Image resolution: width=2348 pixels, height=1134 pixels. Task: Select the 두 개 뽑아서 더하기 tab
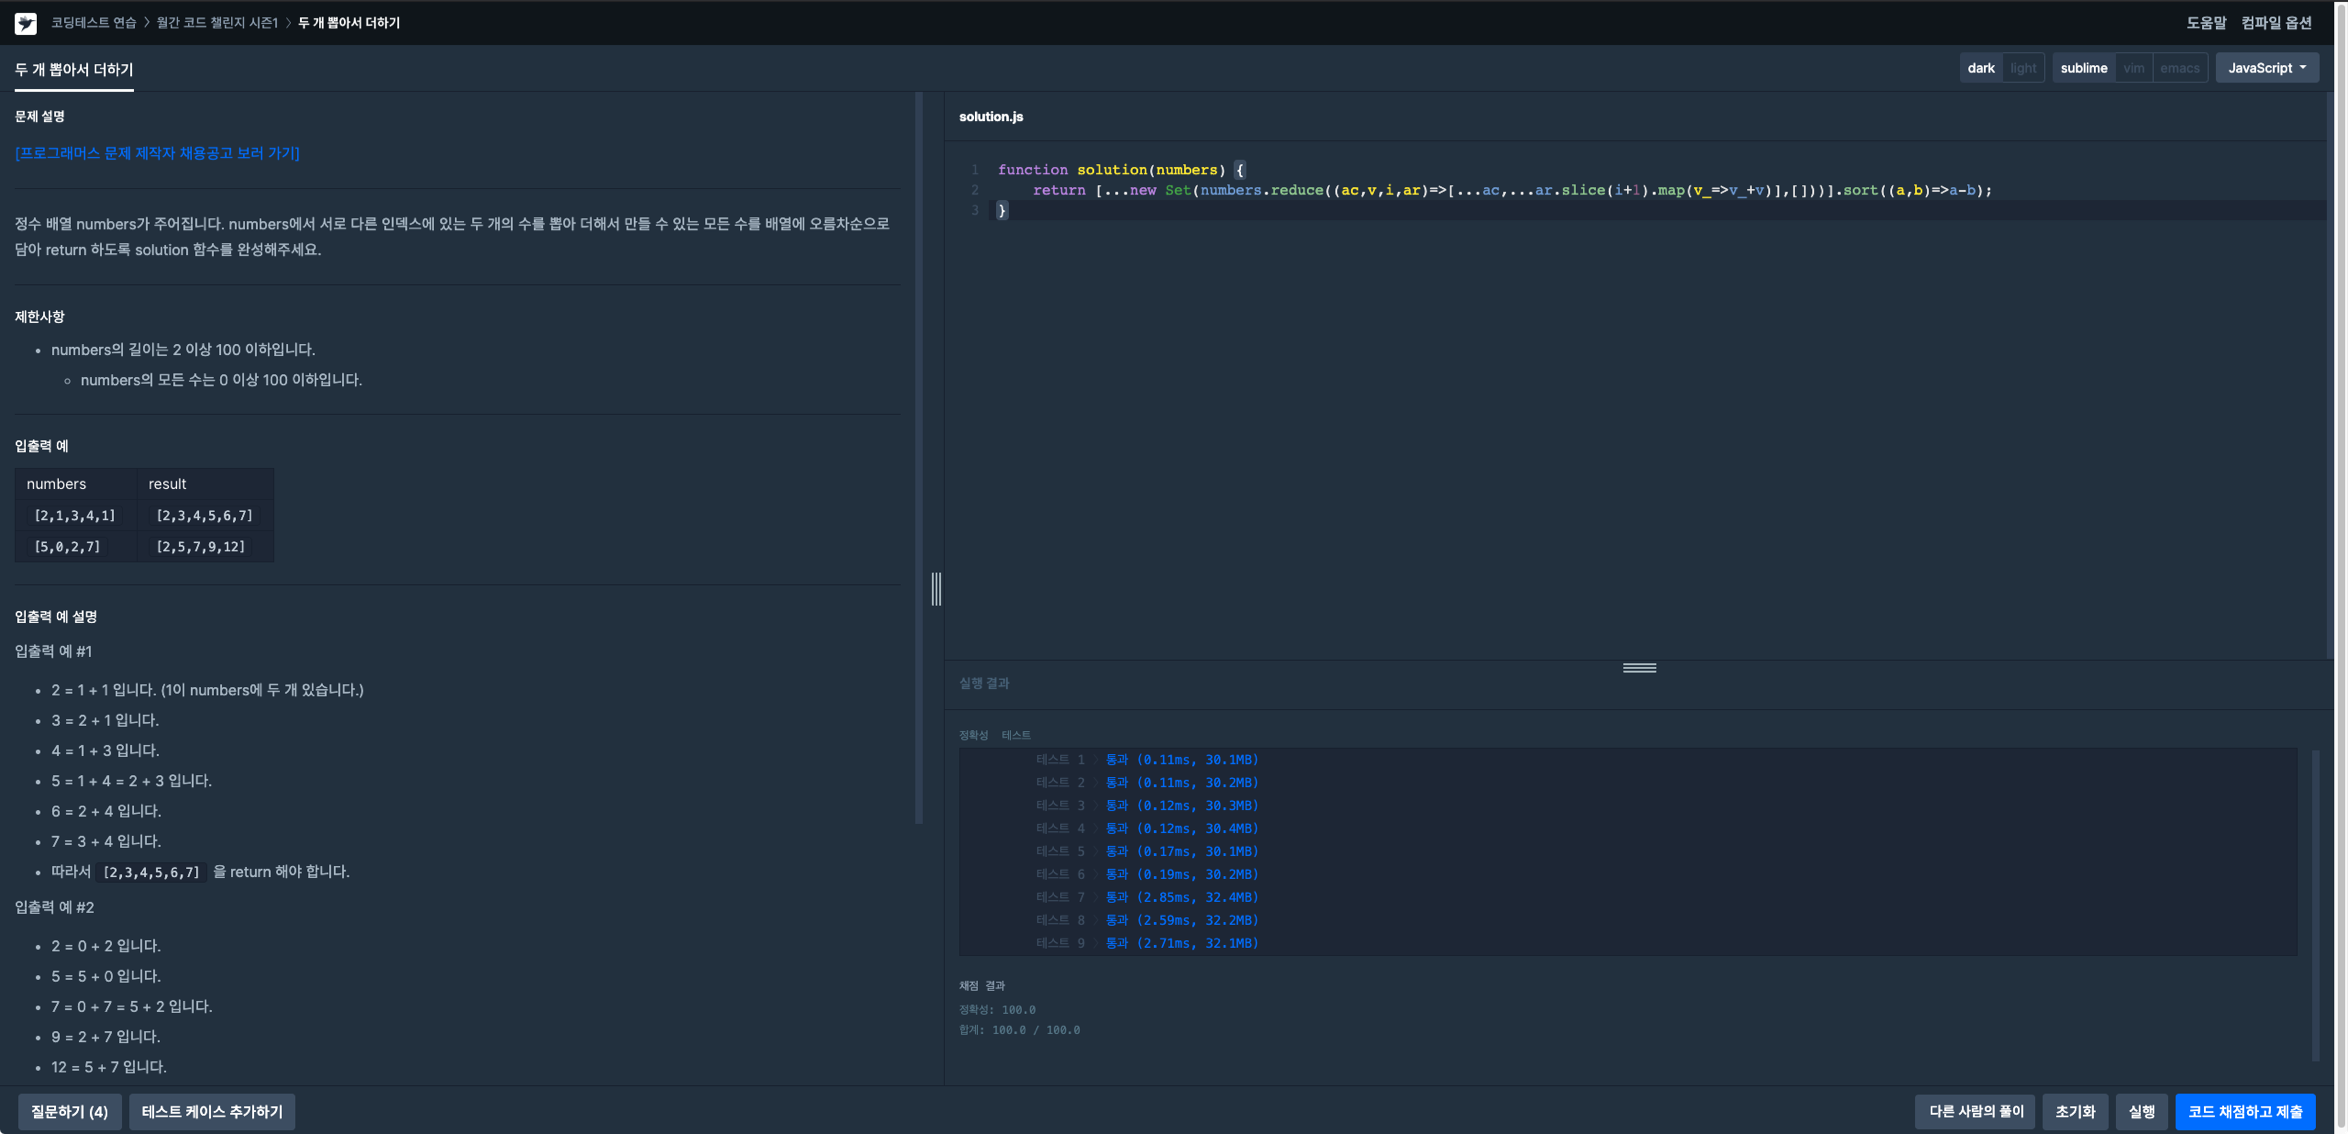coord(74,70)
